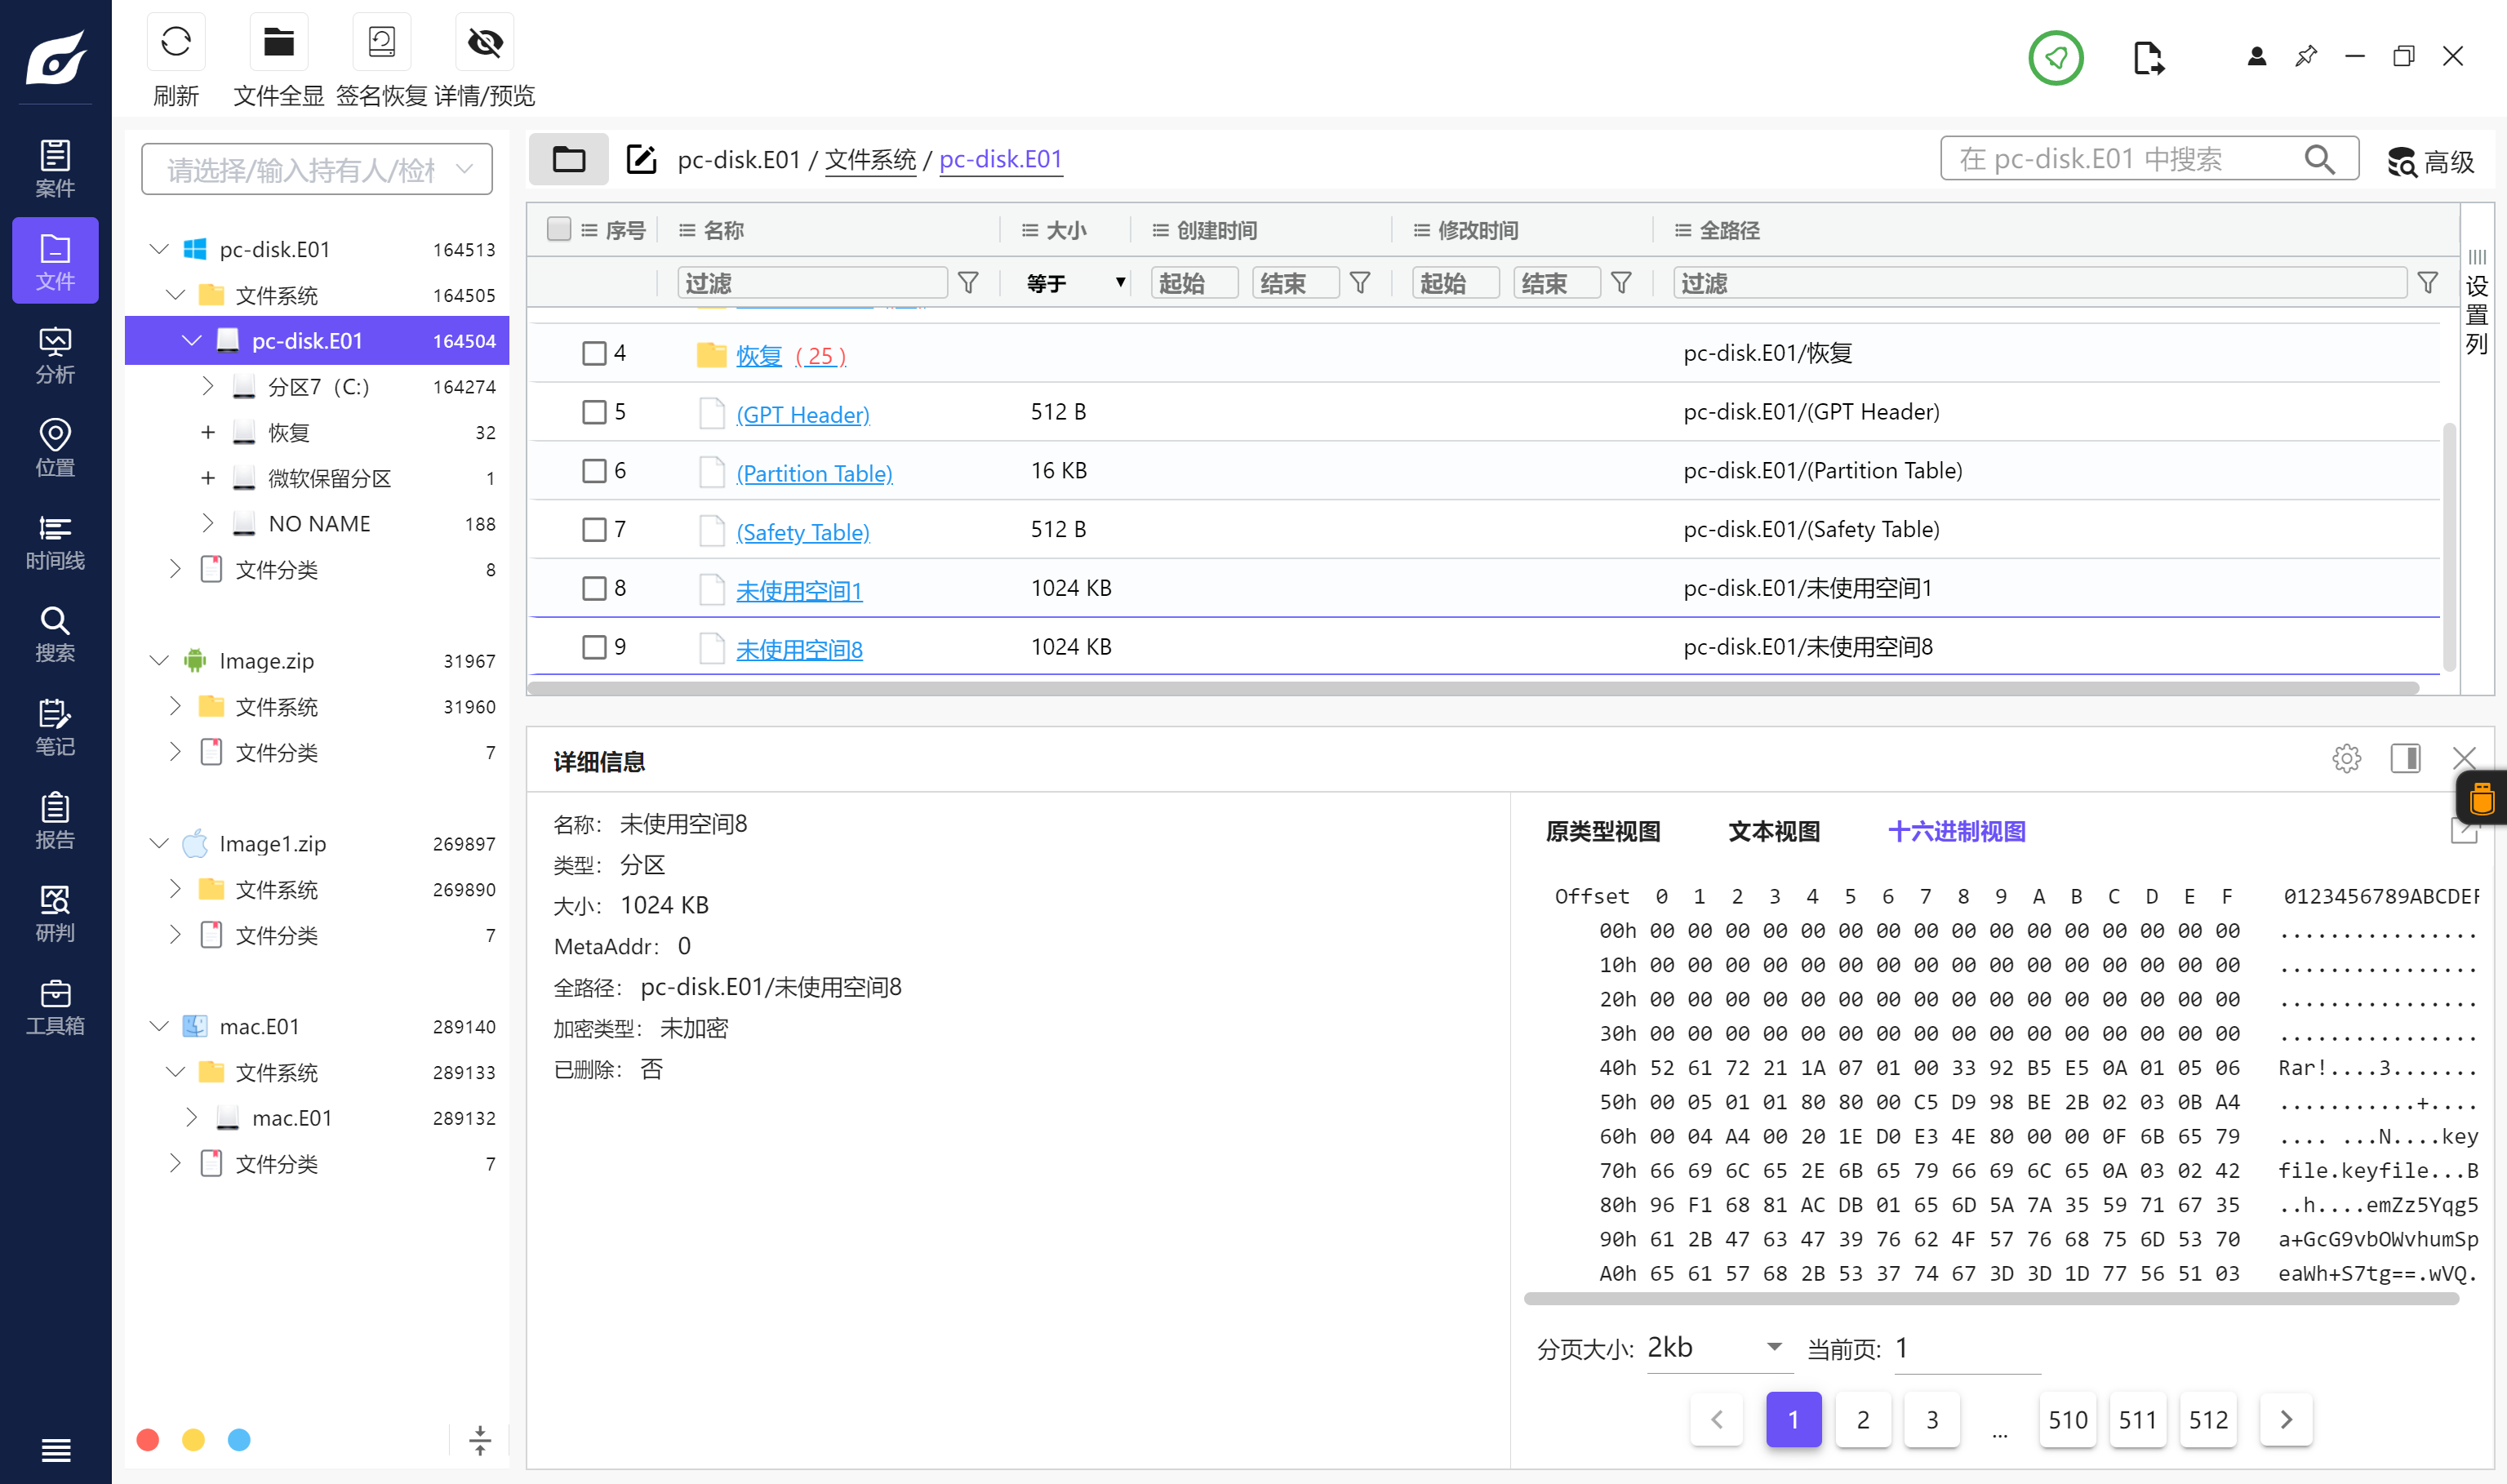
Task: Click the blue color tag dot
Action: point(239,1440)
